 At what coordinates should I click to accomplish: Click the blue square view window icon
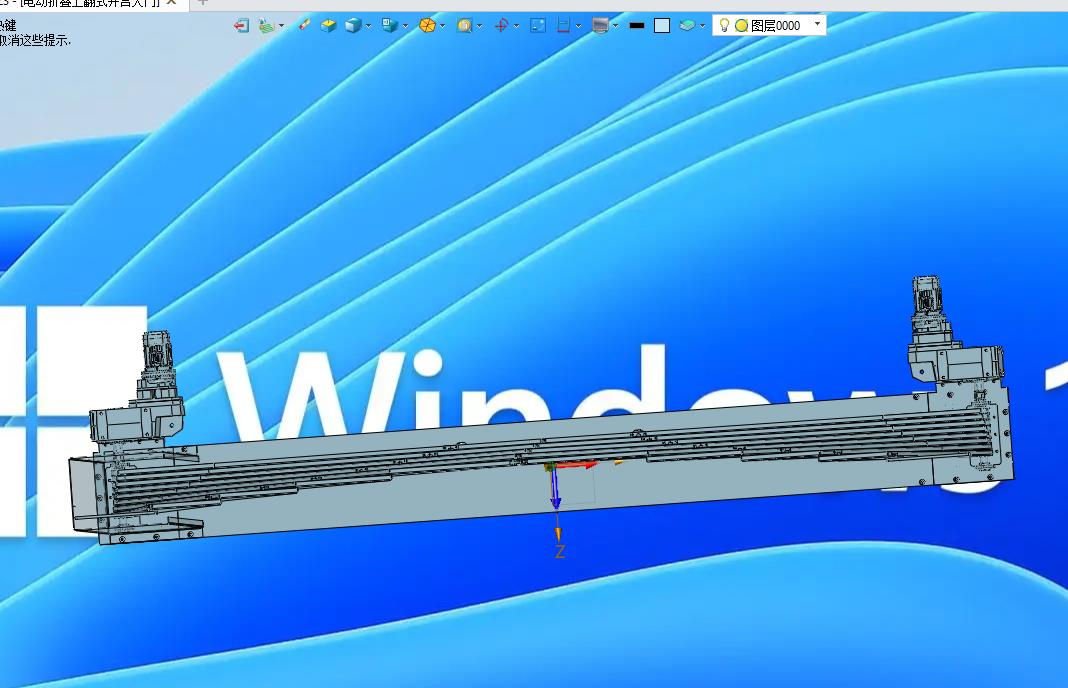pyautogui.click(x=538, y=26)
